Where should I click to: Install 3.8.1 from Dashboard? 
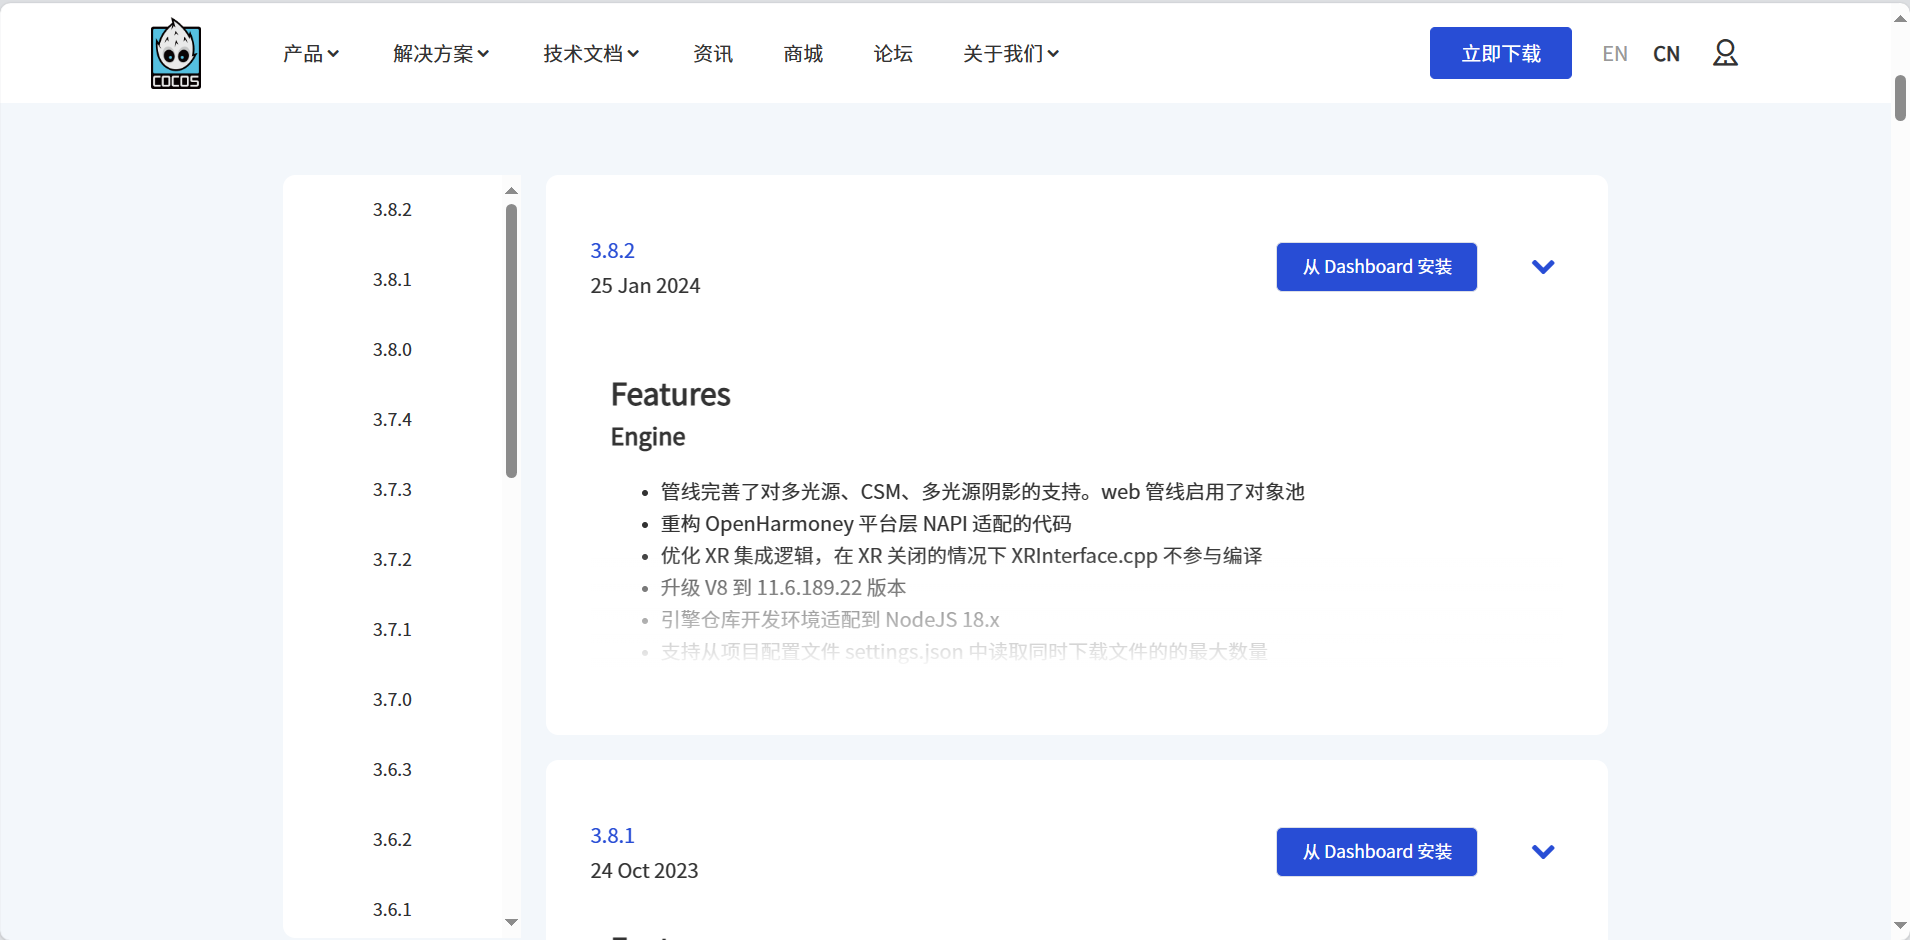[1377, 852]
